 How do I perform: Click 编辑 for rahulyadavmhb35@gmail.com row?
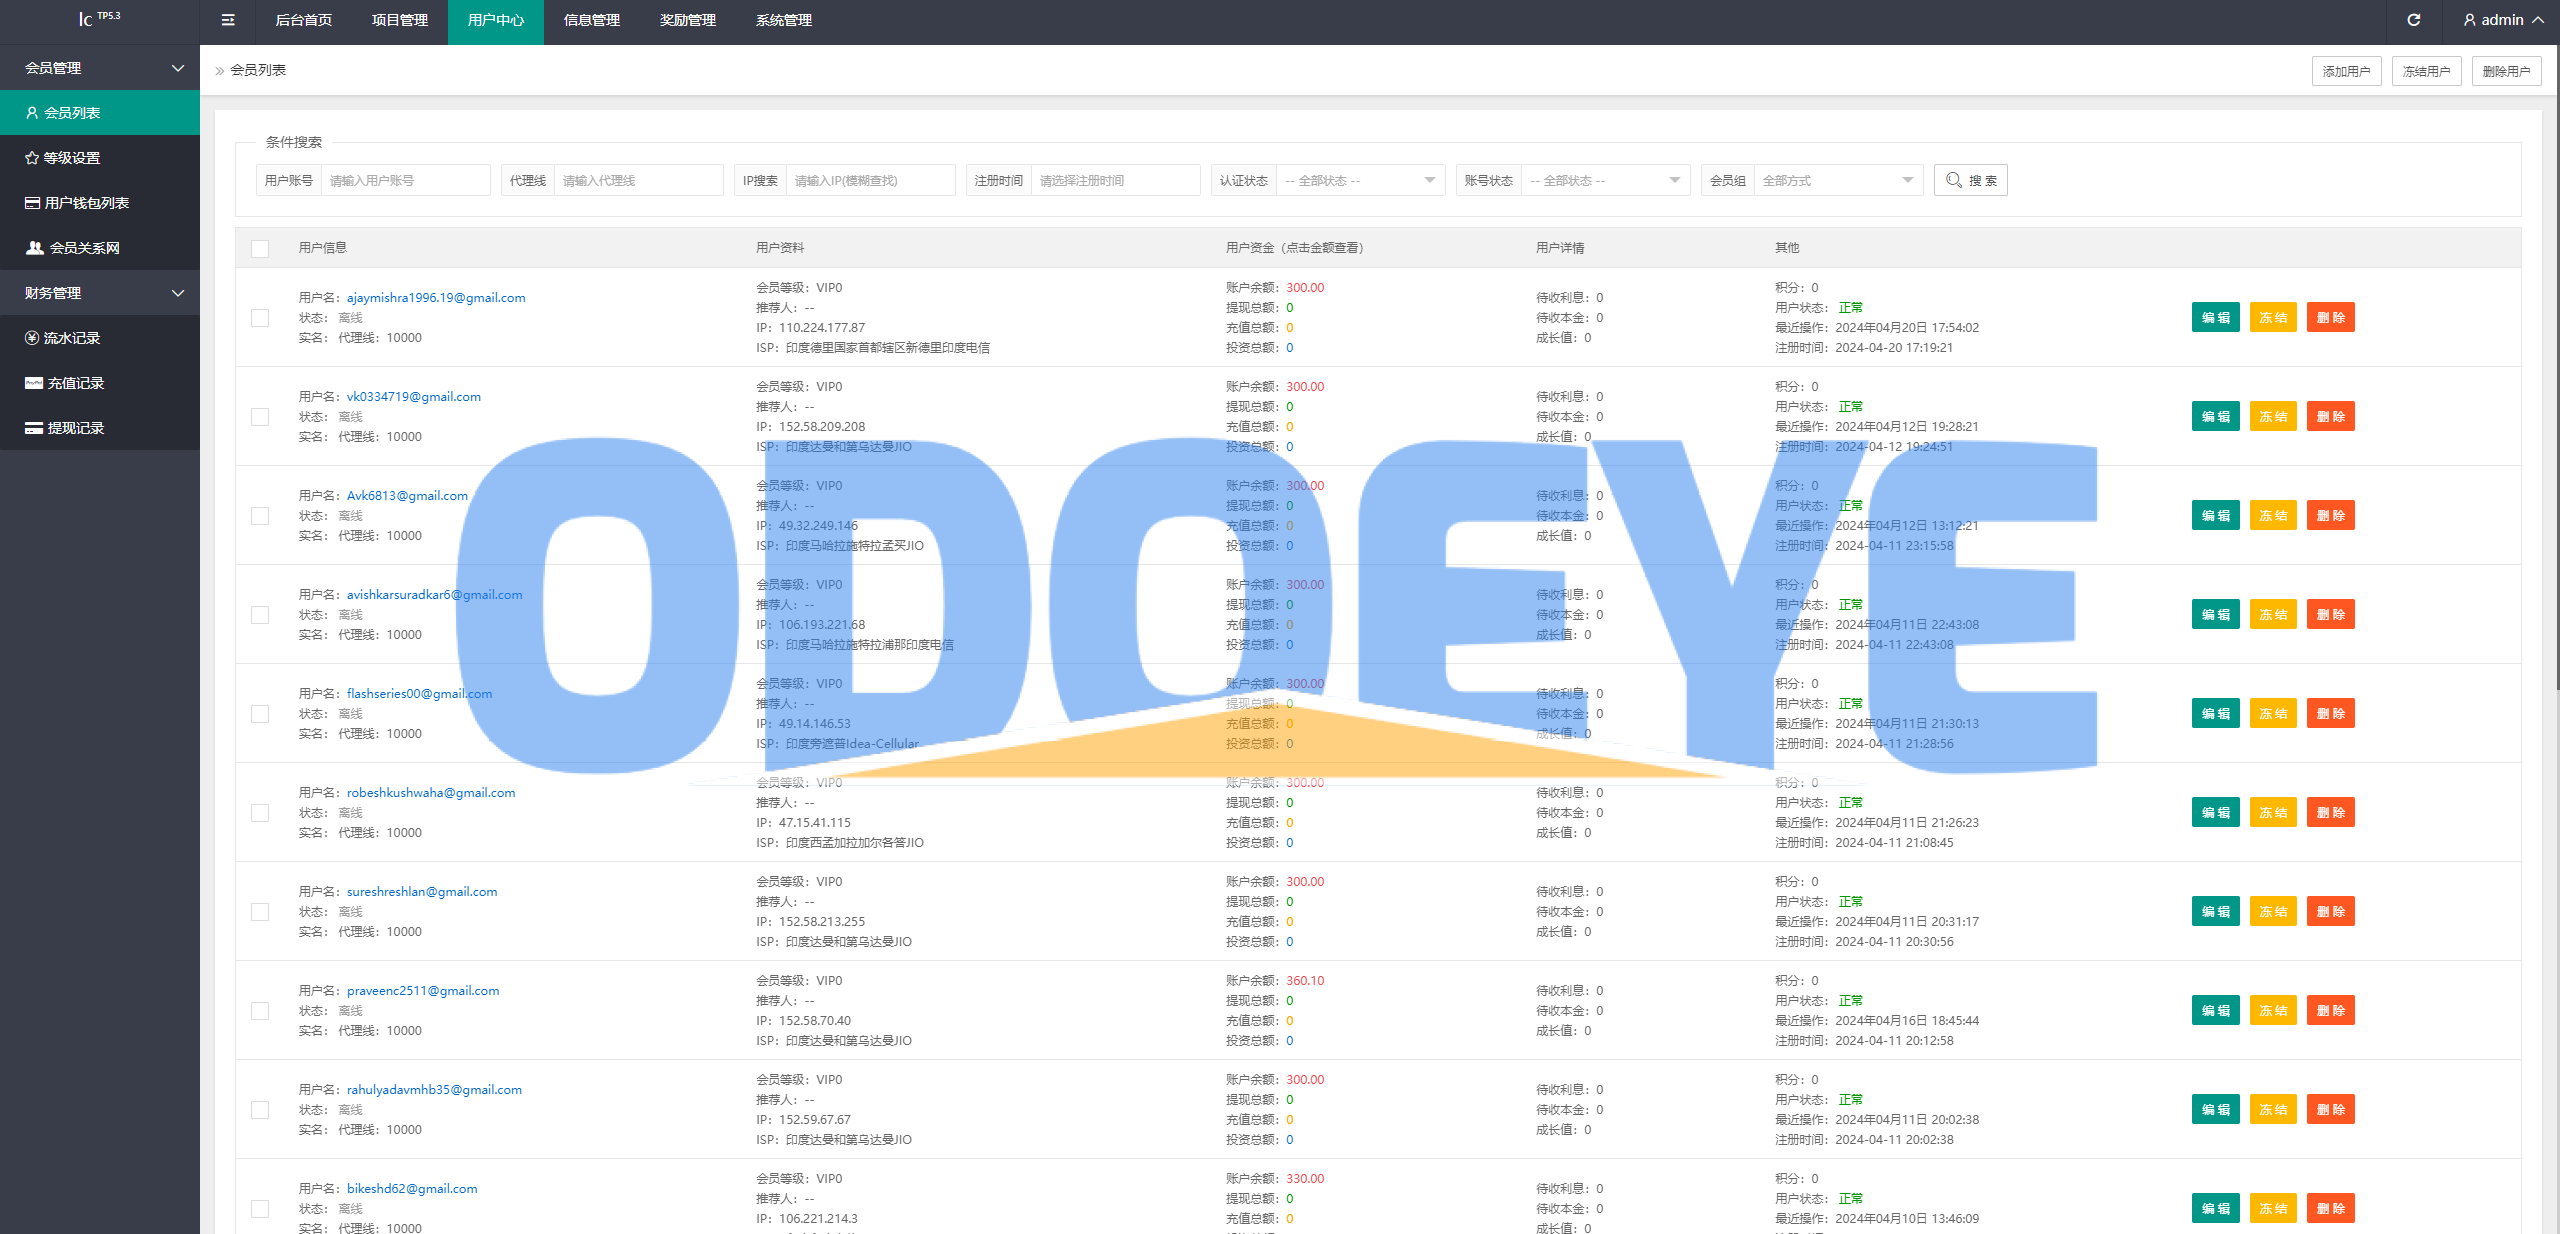click(x=2215, y=1110)
